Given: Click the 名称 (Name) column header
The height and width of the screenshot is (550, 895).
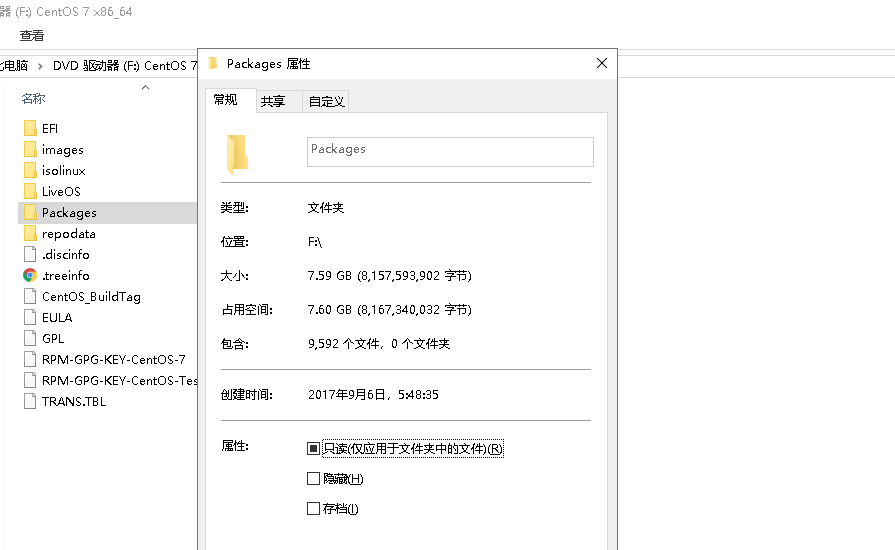Looking at the screenshot, I should point(33,99).
